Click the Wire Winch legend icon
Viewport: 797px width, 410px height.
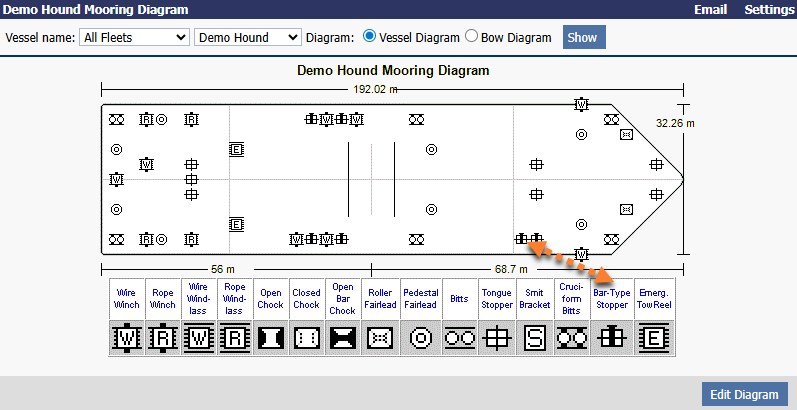(x=127, y=339)
